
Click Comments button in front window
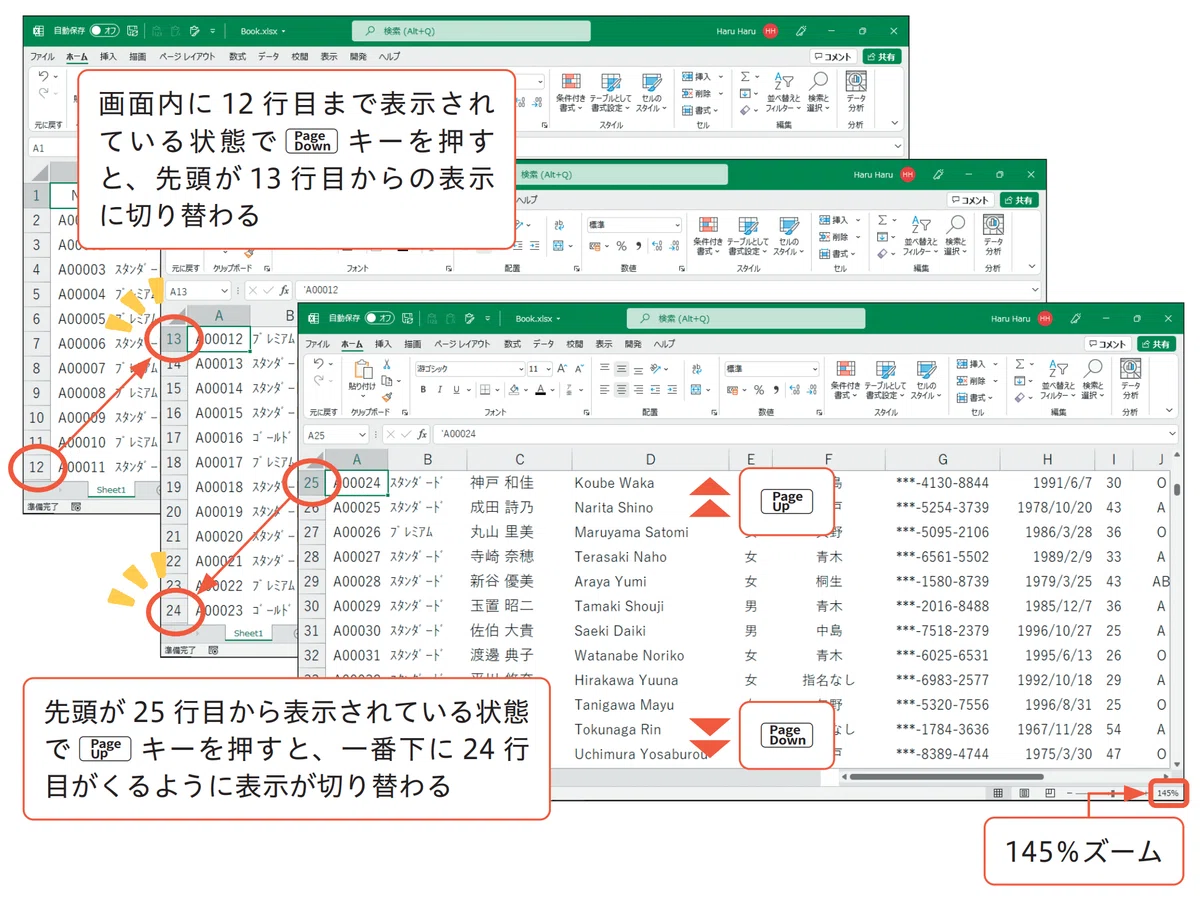(x=1108, y=344)
